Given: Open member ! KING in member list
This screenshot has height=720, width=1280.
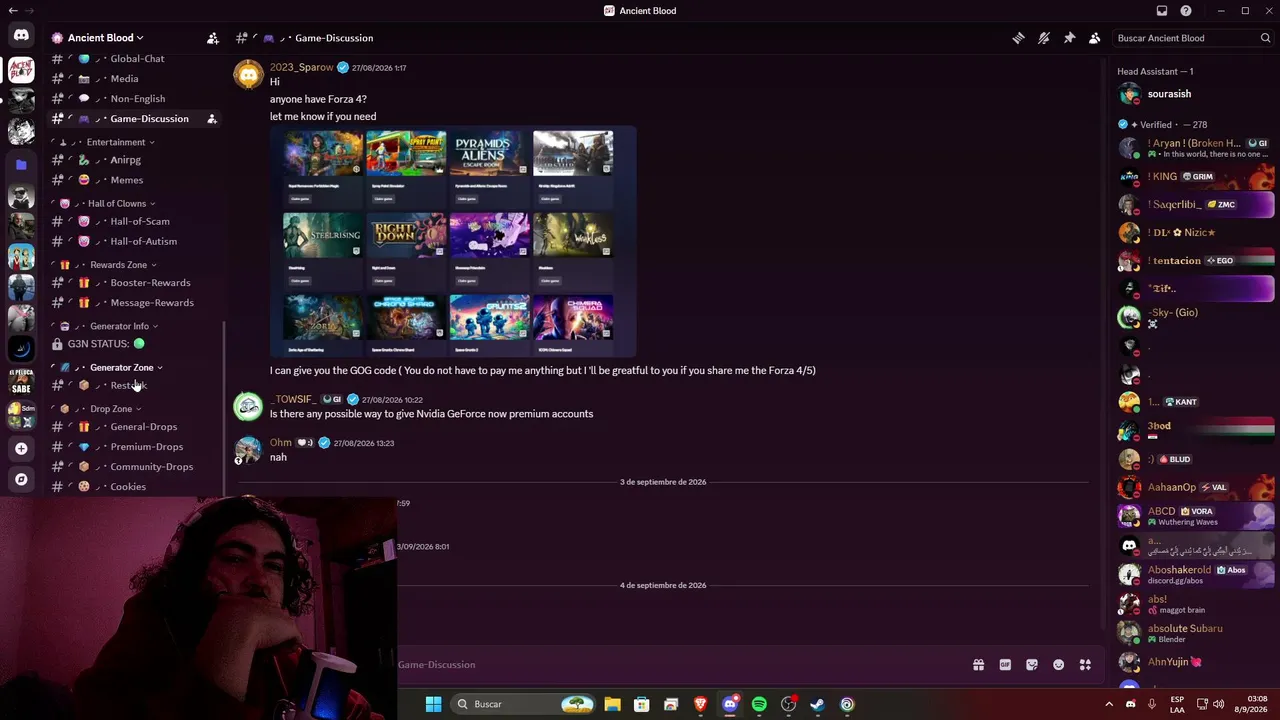Looking at the screenshot, I should [1196, 177].
